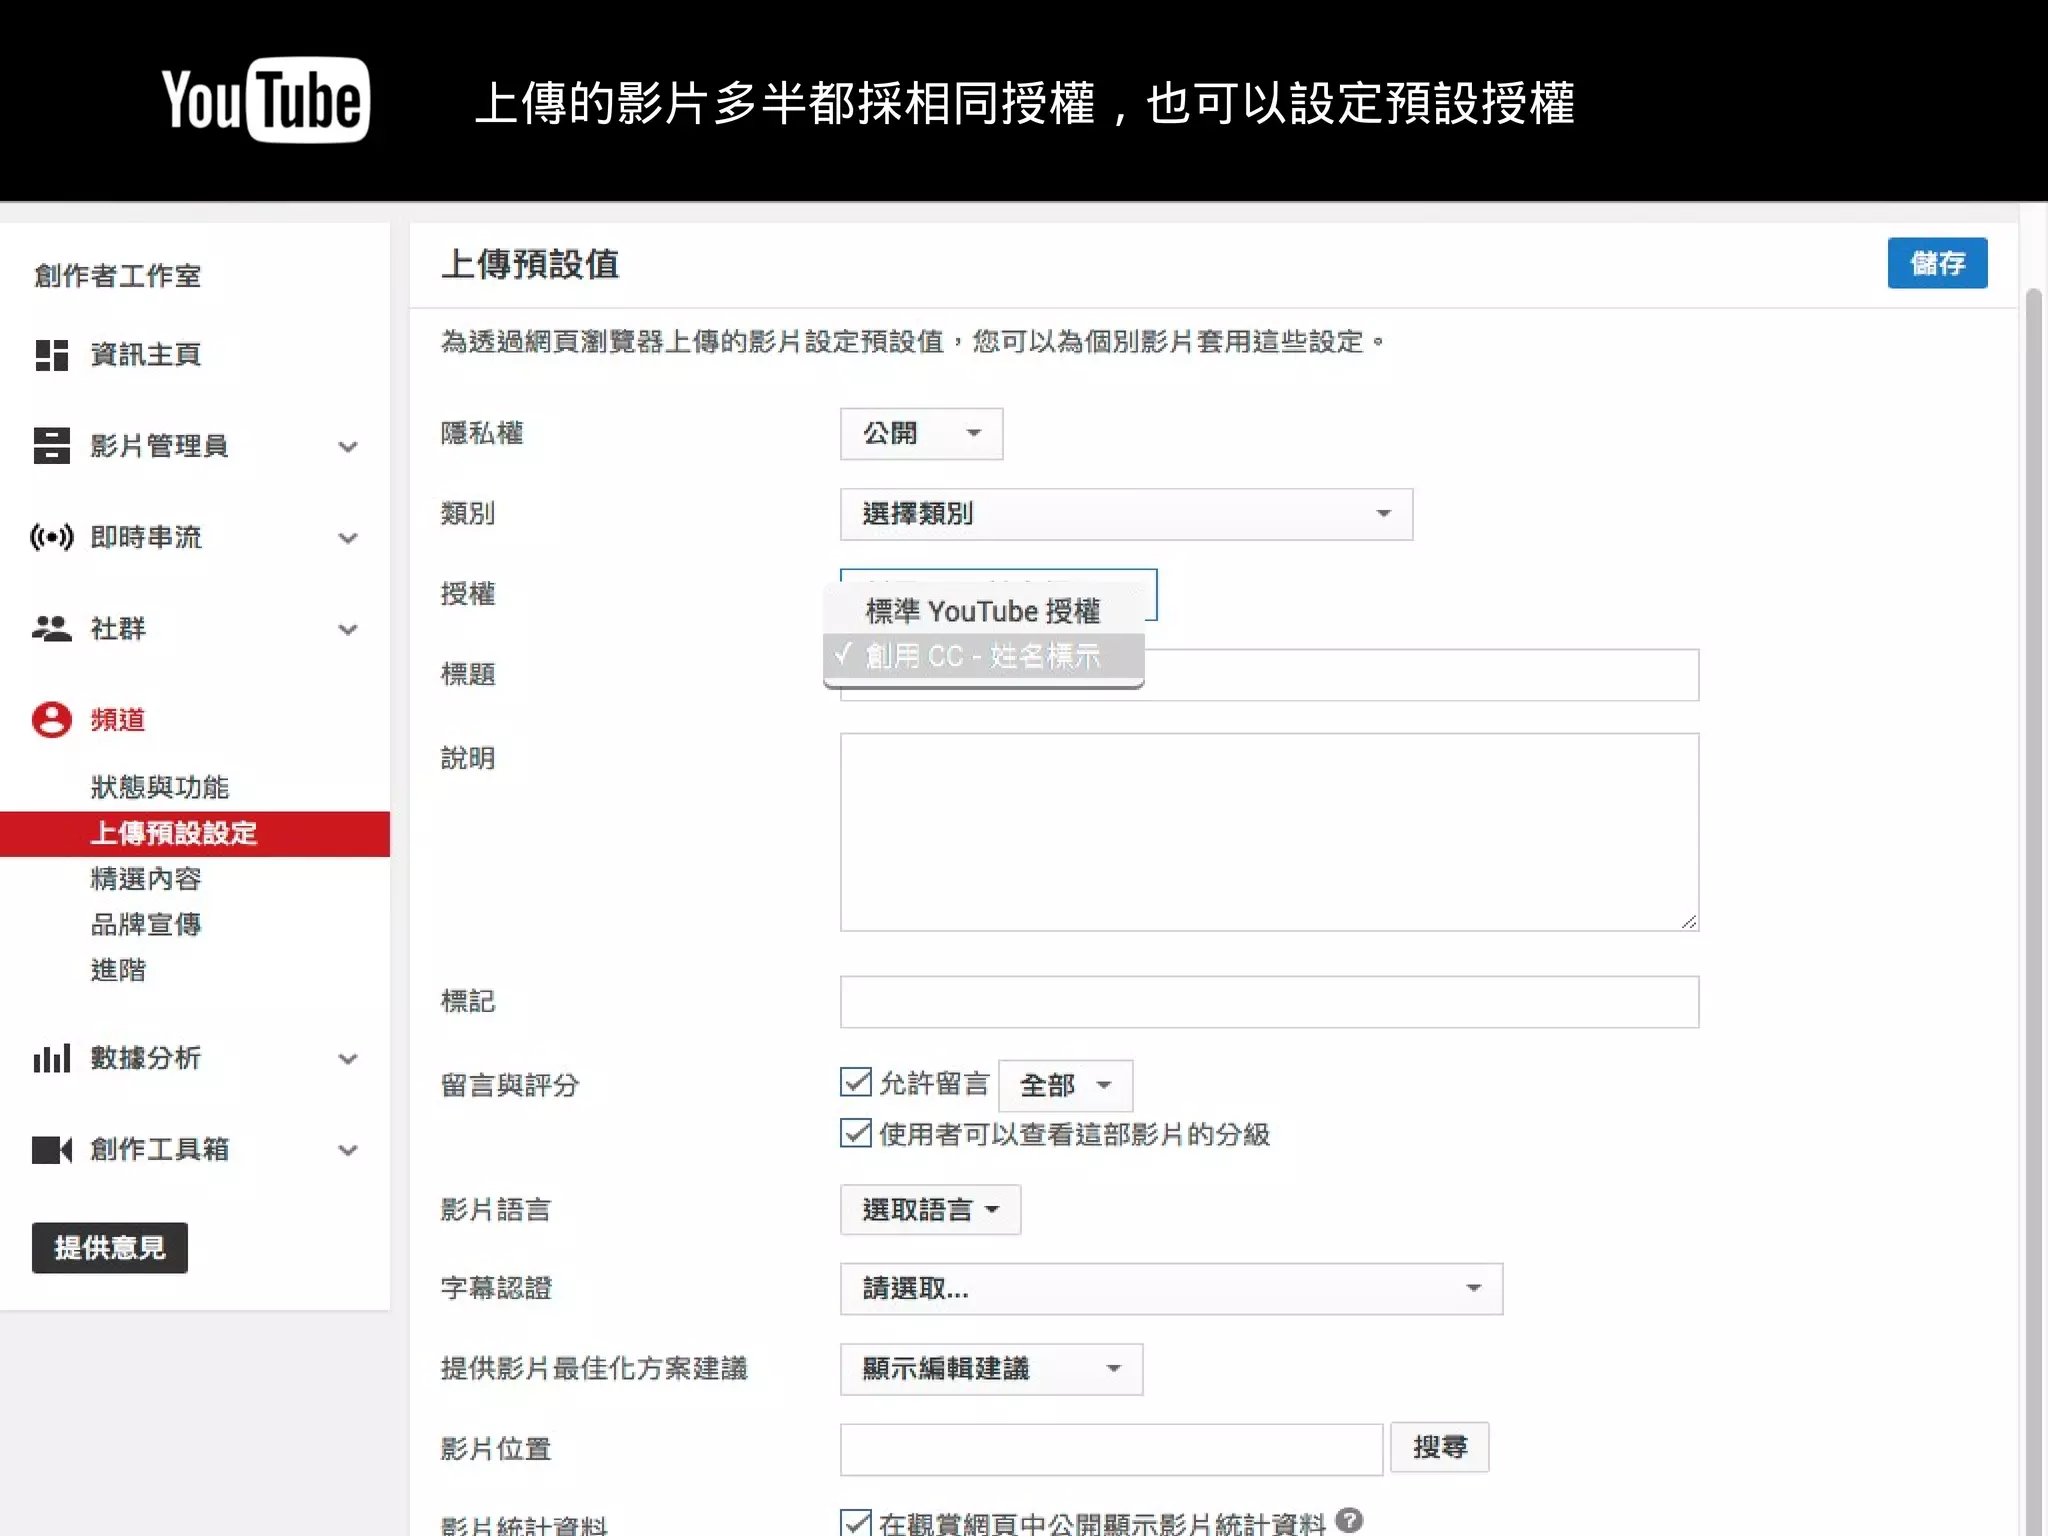Open the 選取語言 dropdown
Viewport: 2048px width, 1536px height.
coord(930,1210)
